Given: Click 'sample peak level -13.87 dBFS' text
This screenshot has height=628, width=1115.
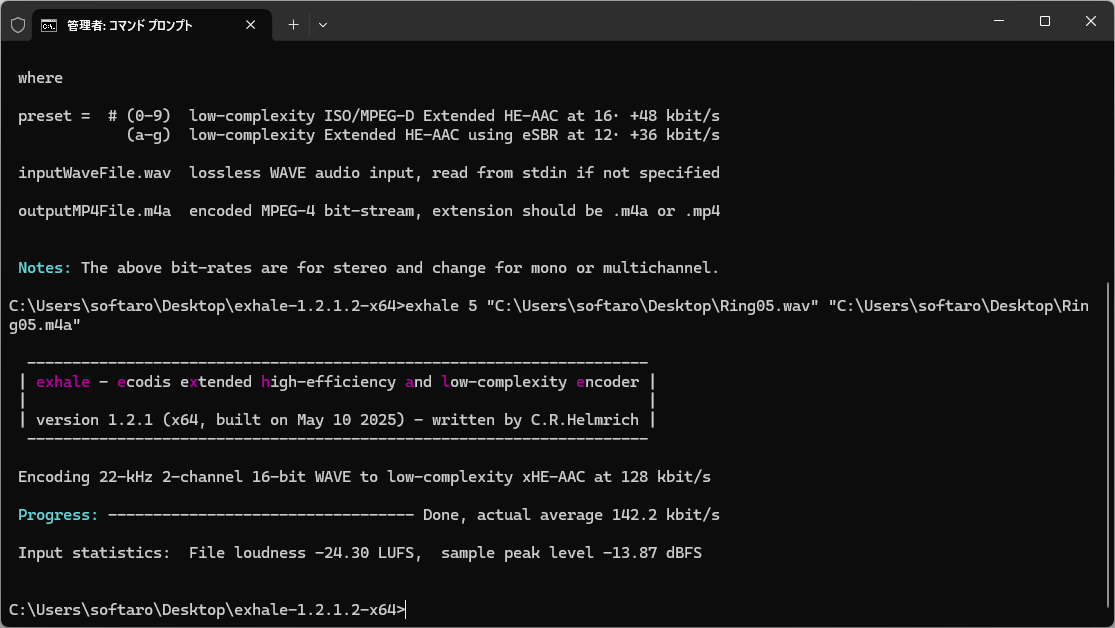Looking at the screenshot, I should (571, 553).
